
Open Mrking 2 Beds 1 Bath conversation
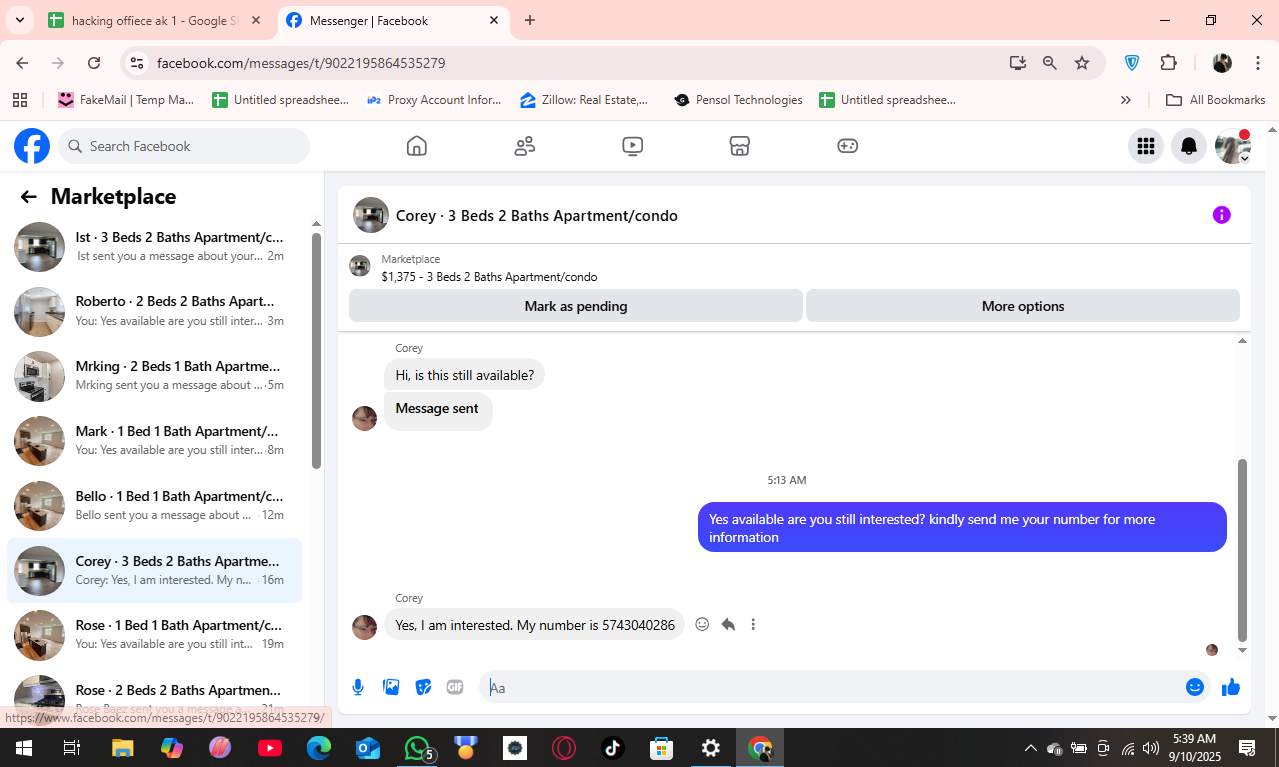(x=155, y=376)
